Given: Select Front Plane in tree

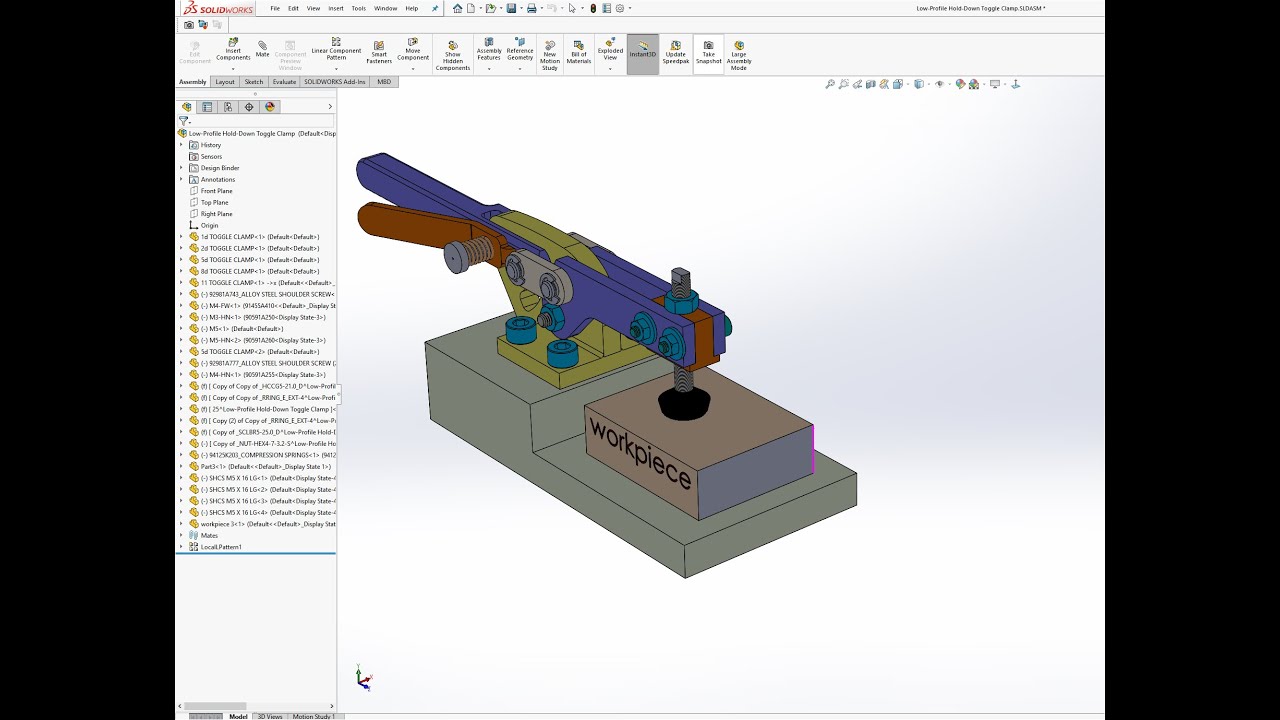Looking at the screenshot, I should [216, 191].
